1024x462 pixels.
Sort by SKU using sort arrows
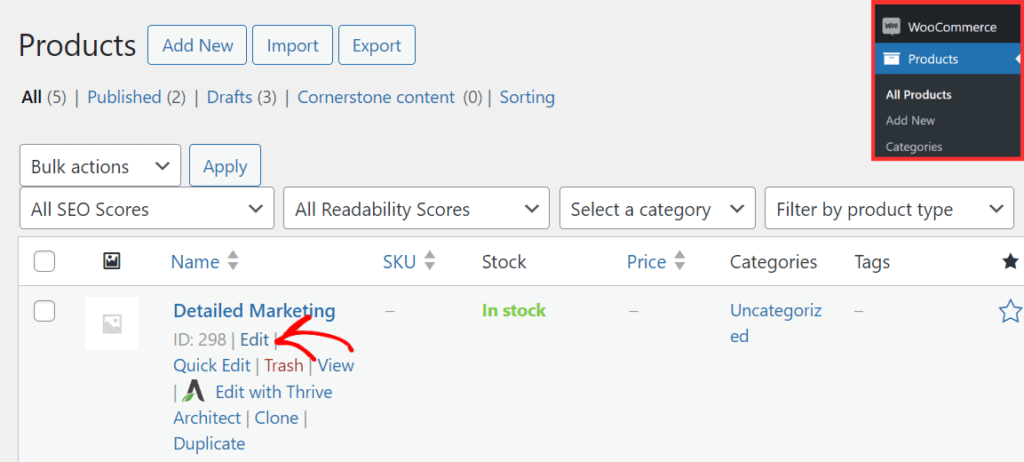[431, 262]
